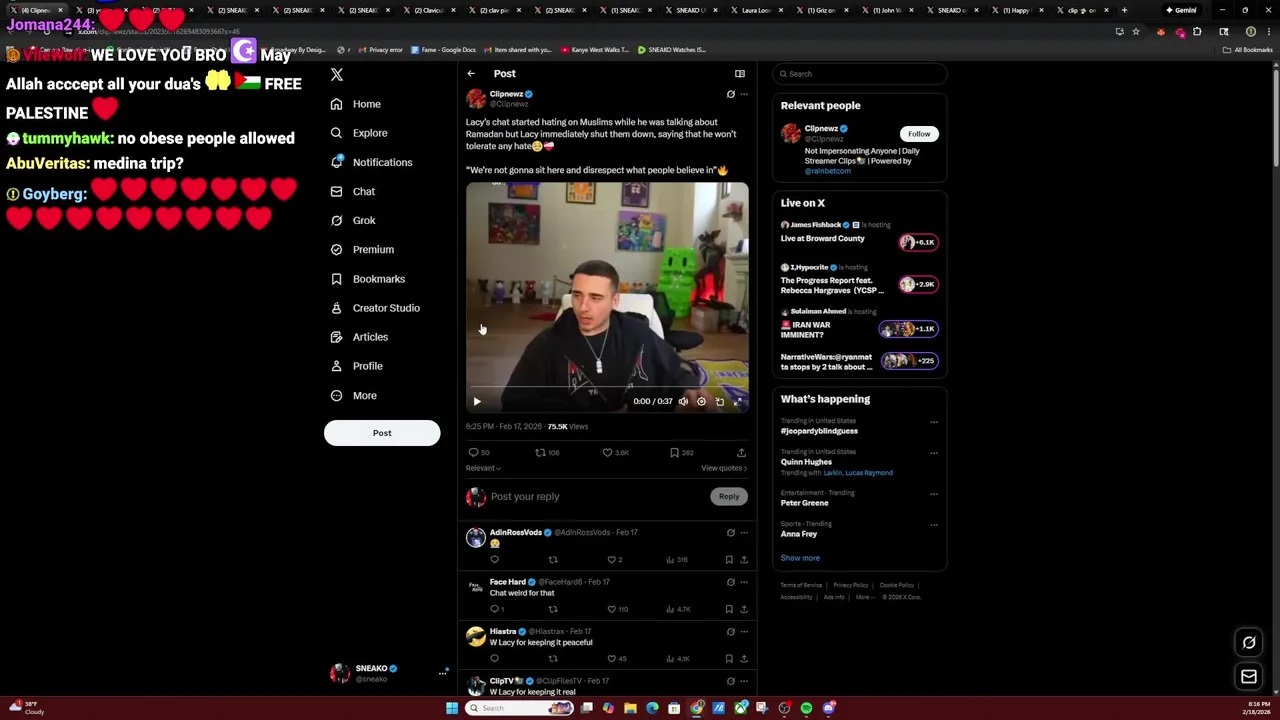The width and height of the screenshot is (1280, 720).
Task: Open the Relevant replies sort dropdown
Action: coord(483,468)
